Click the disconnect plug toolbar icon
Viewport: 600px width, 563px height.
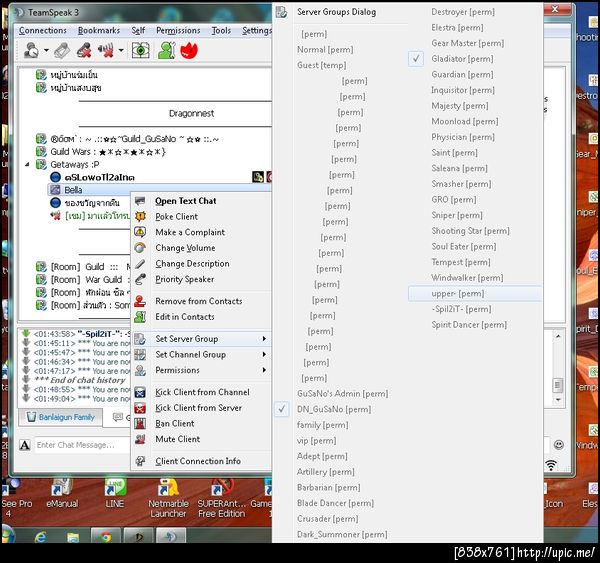pyautogui.click(x=62, y=50)
